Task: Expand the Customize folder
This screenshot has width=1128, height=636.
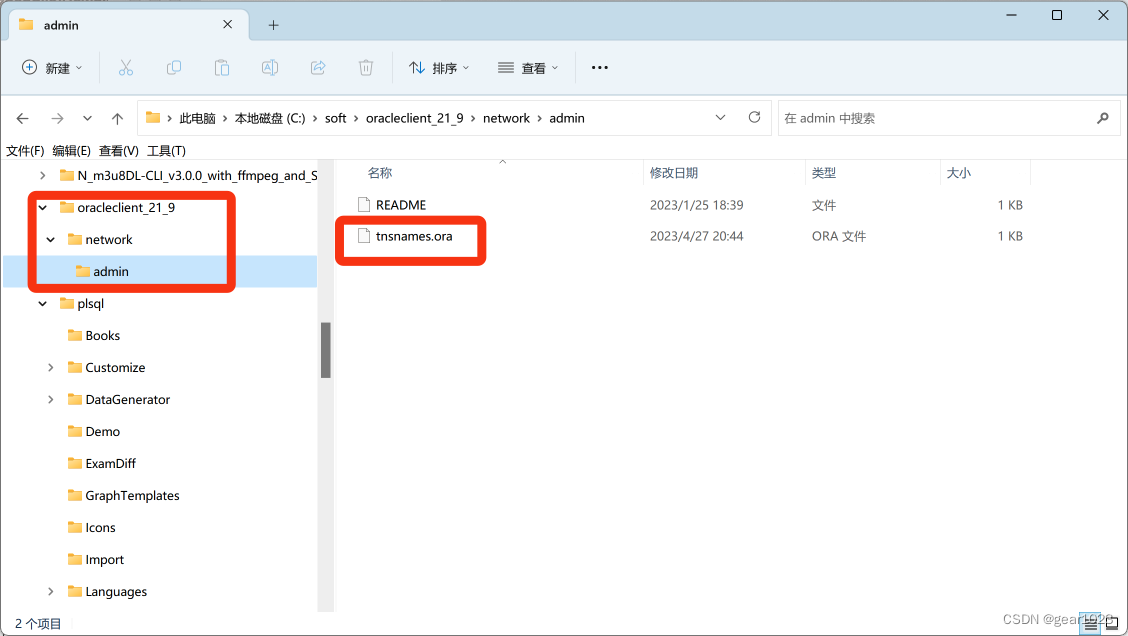Action: 51,367
